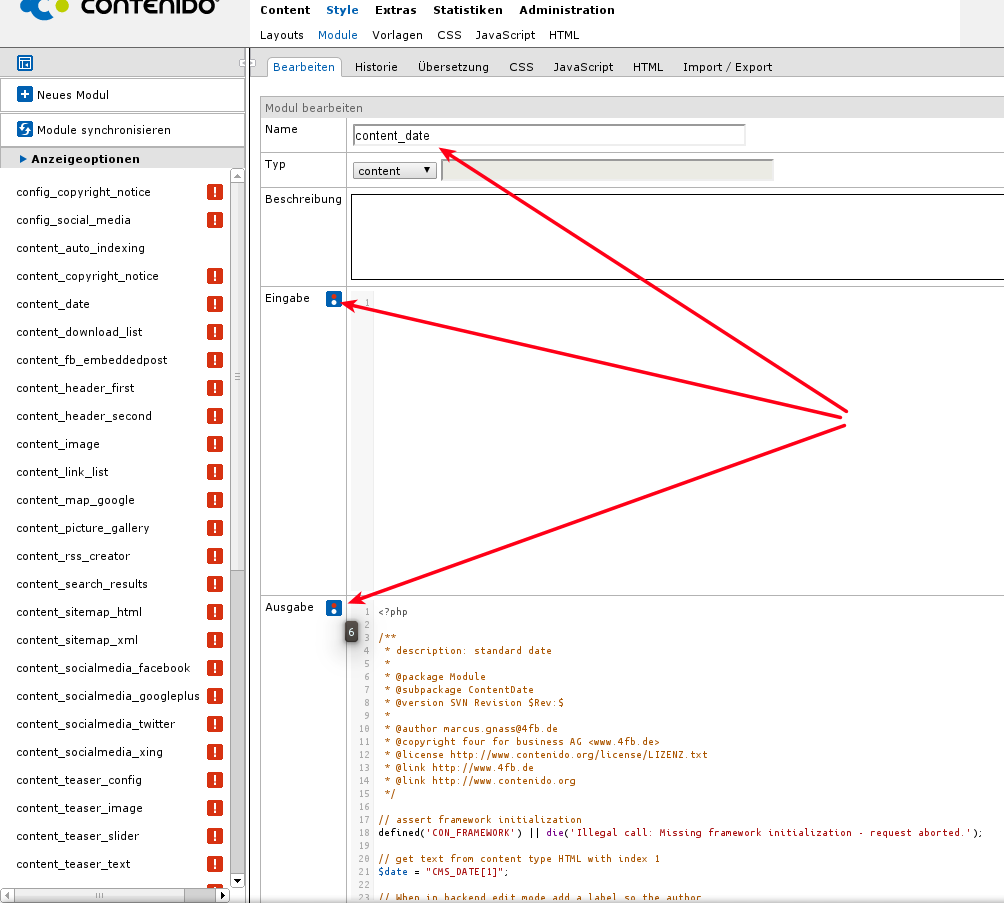
Task: Click the panel layout icon above Neues Modul
Action: click(x=25, y=63)
